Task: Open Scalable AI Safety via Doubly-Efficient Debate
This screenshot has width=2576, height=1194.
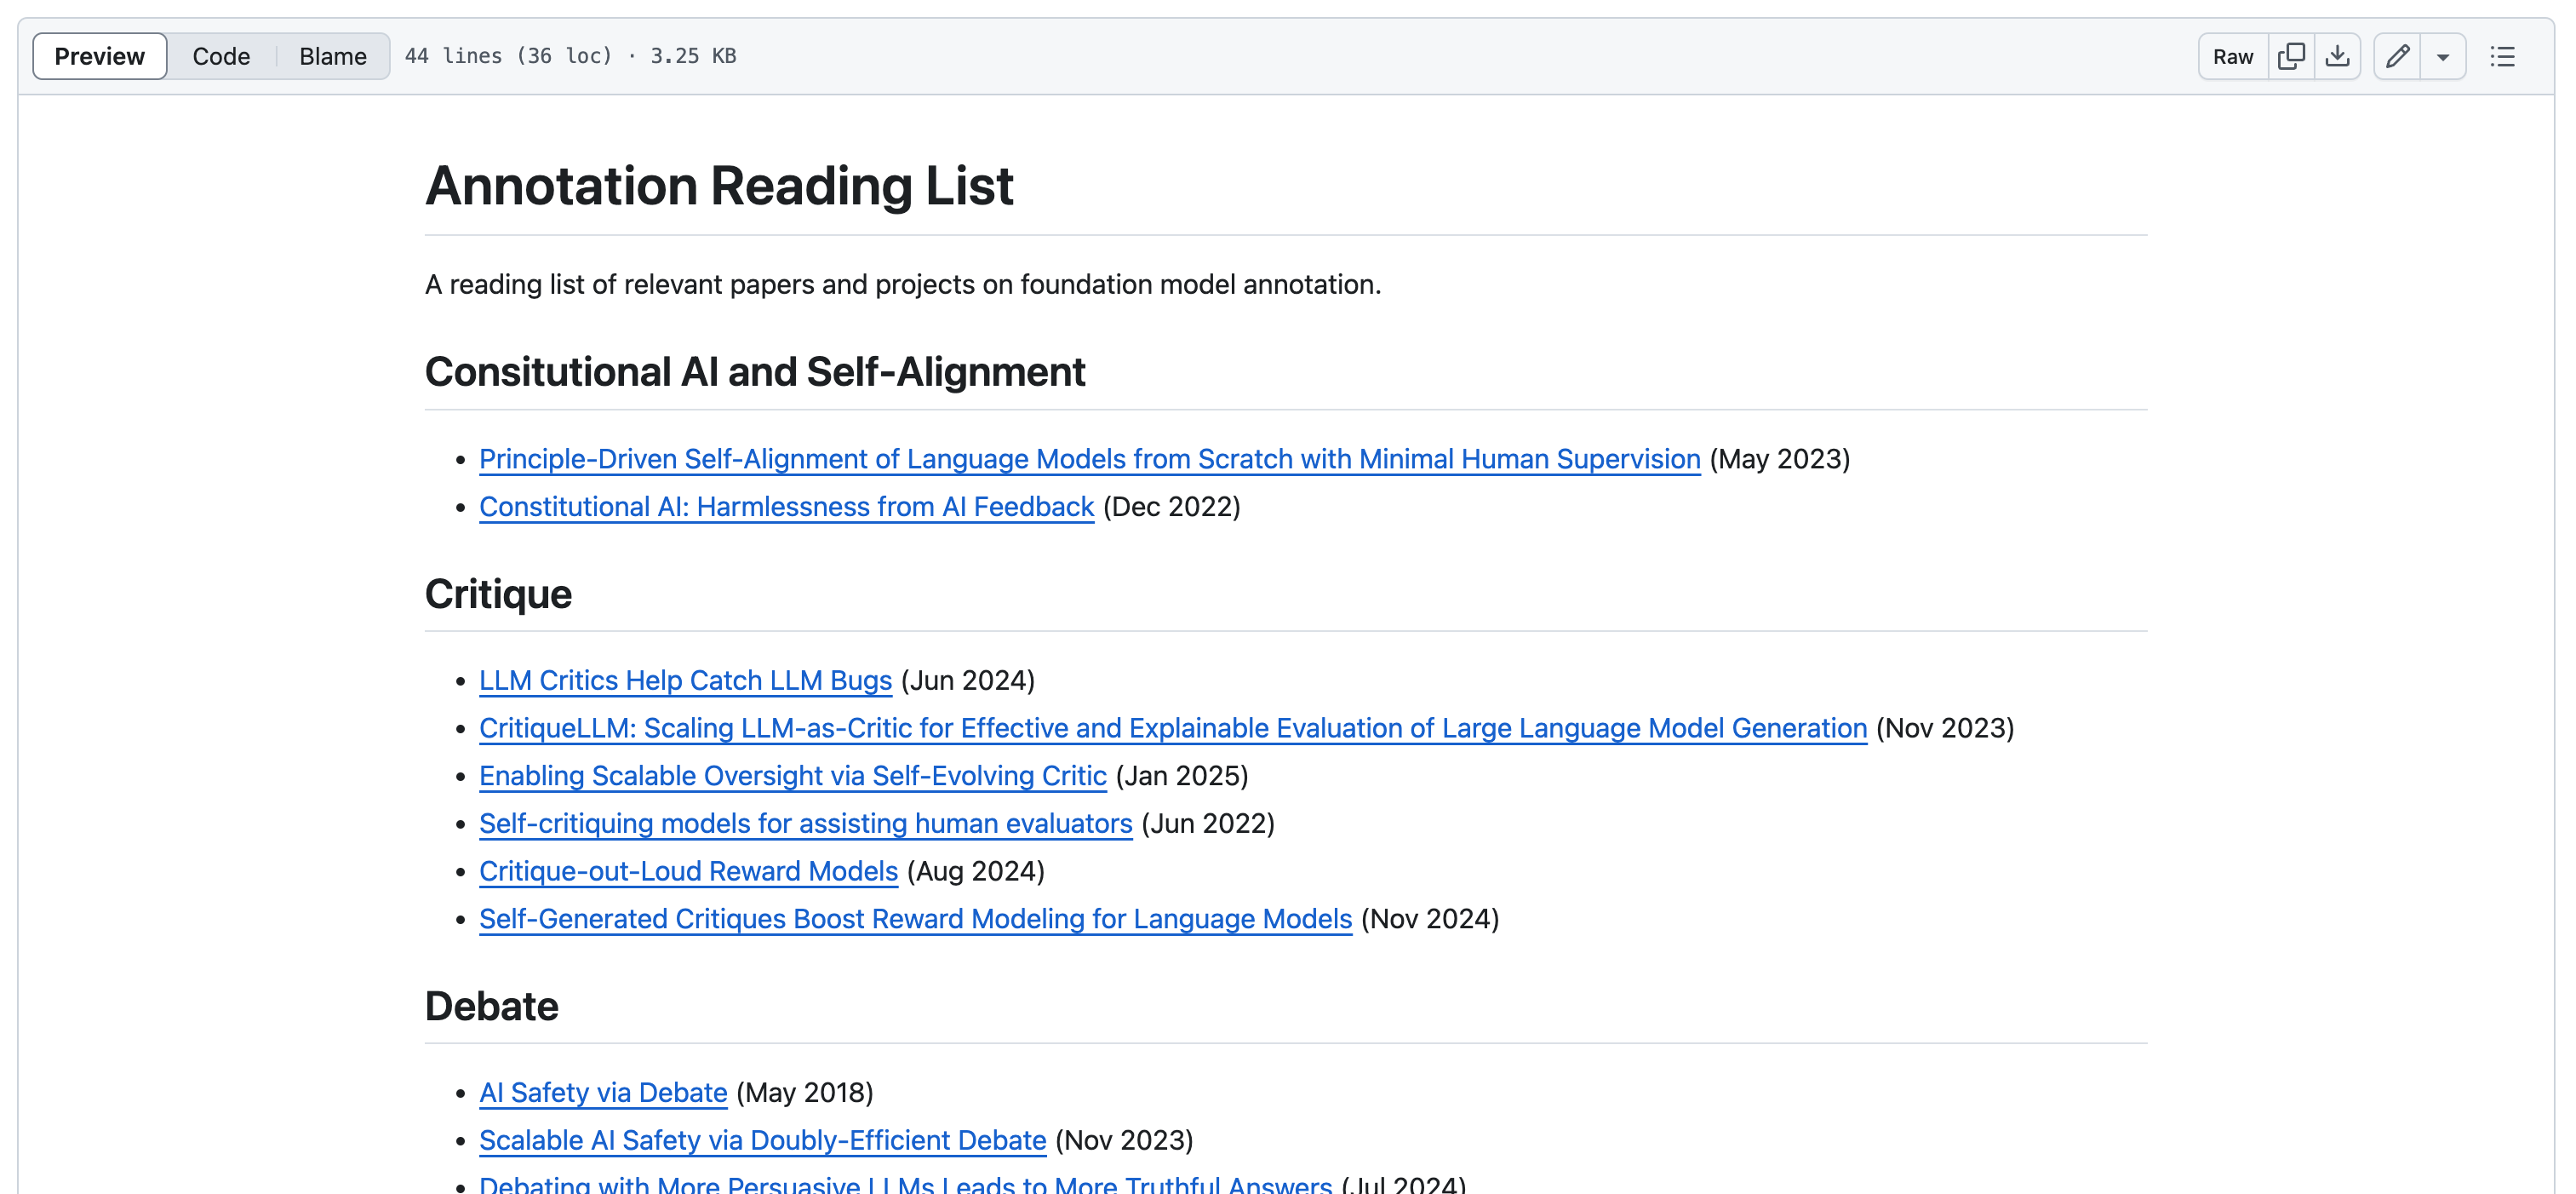Action: click(762, 1141)
